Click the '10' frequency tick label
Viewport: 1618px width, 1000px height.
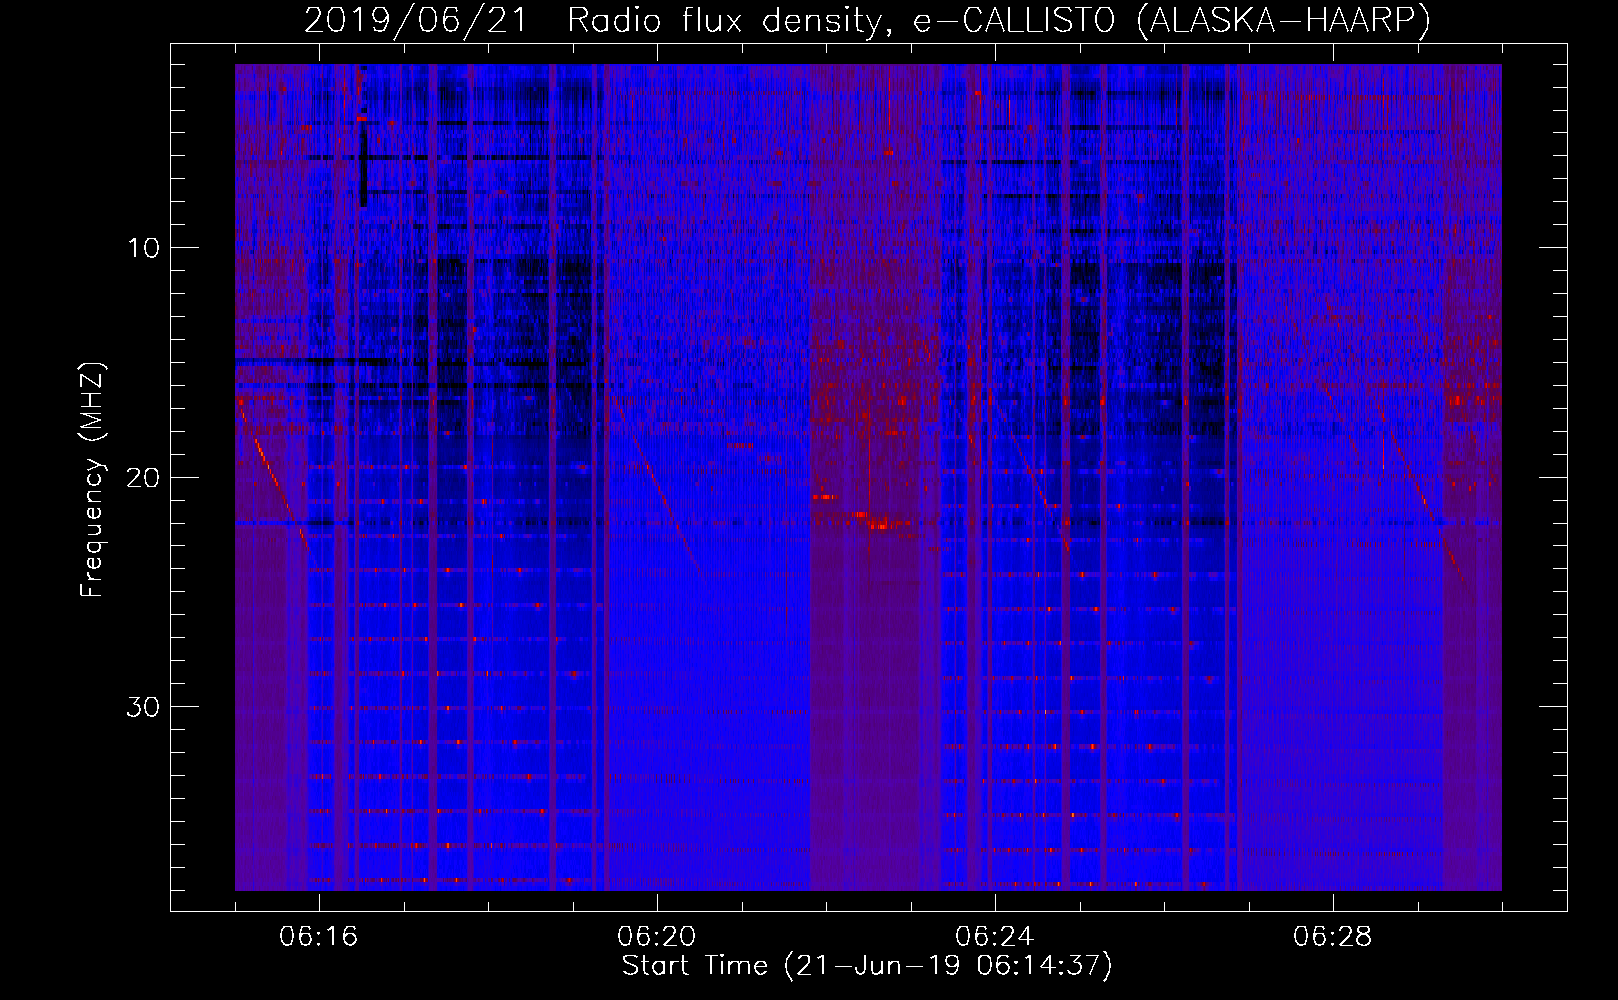(144, 248)
